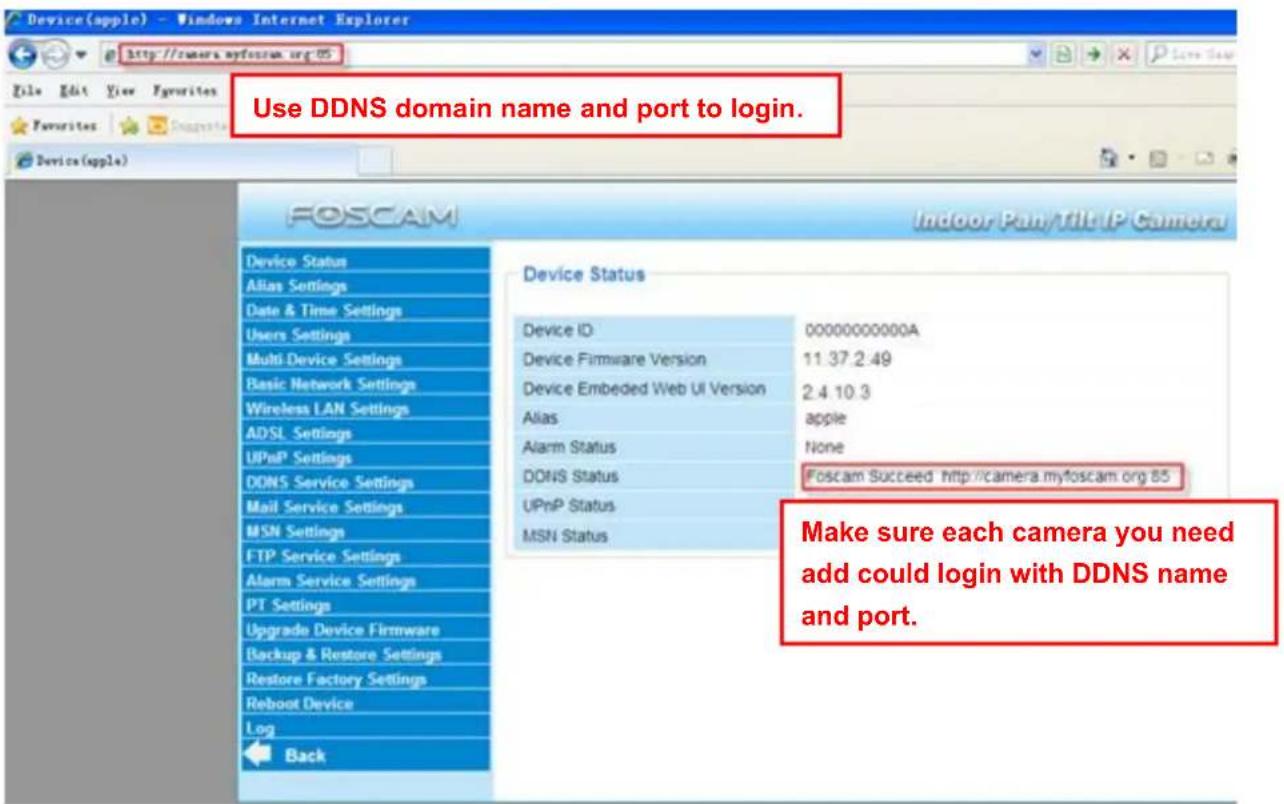This screenshot has width=1284, height=804.
Task: Click the browser Forward arrow button
Action: coord(58,53)
